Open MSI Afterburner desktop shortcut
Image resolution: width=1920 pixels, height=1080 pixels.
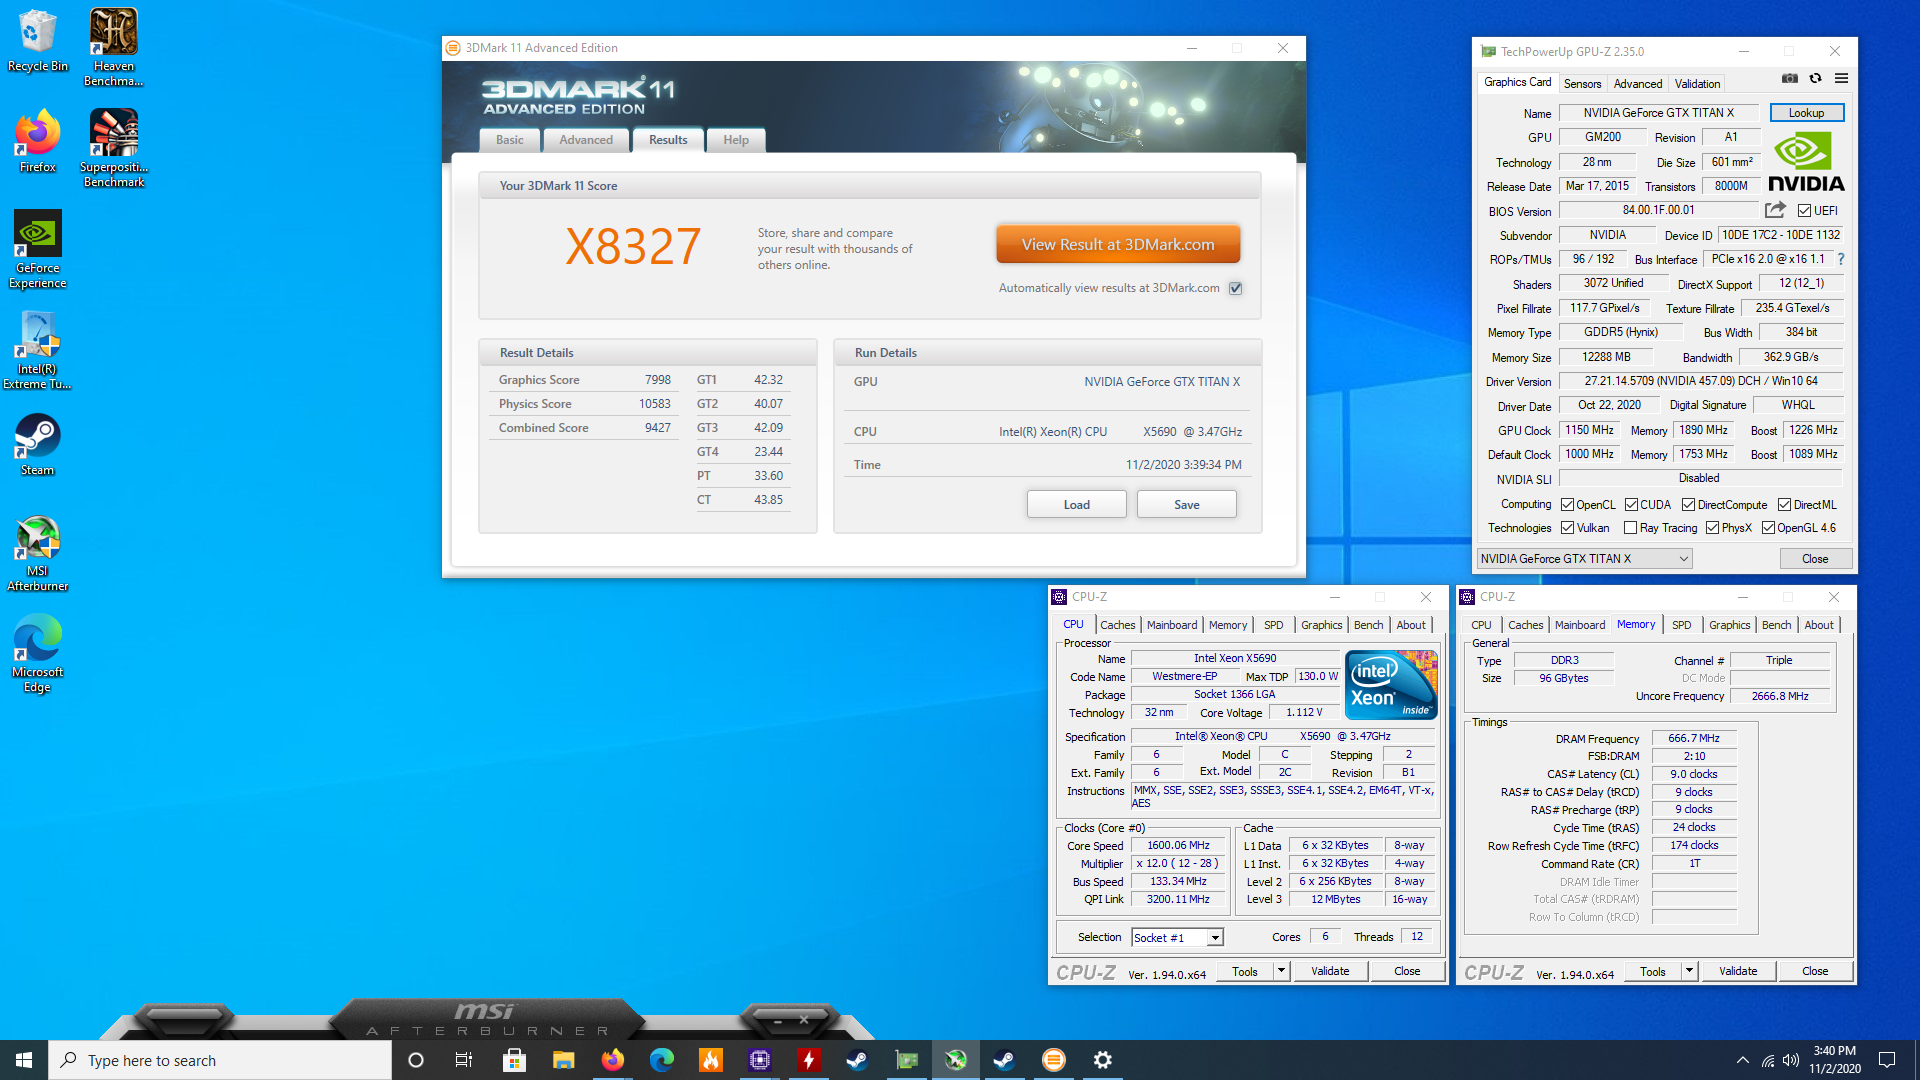click(37, 553)
